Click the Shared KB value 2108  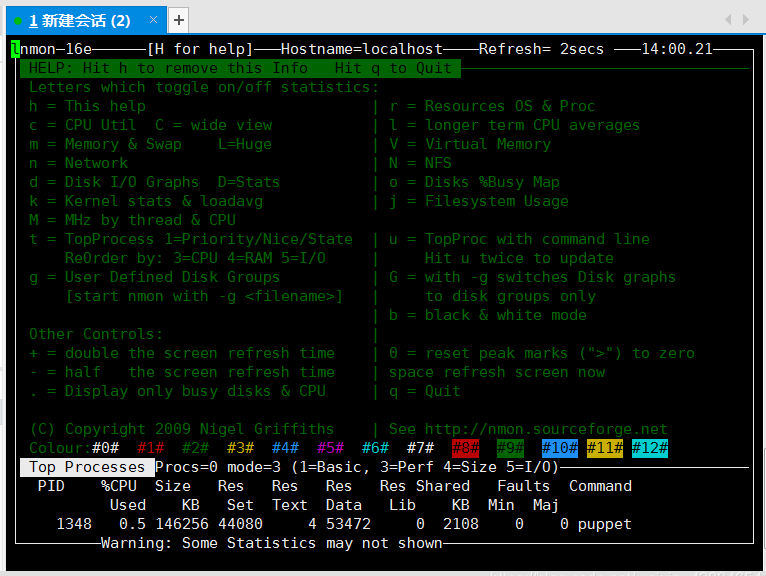[x=461, y=524]
